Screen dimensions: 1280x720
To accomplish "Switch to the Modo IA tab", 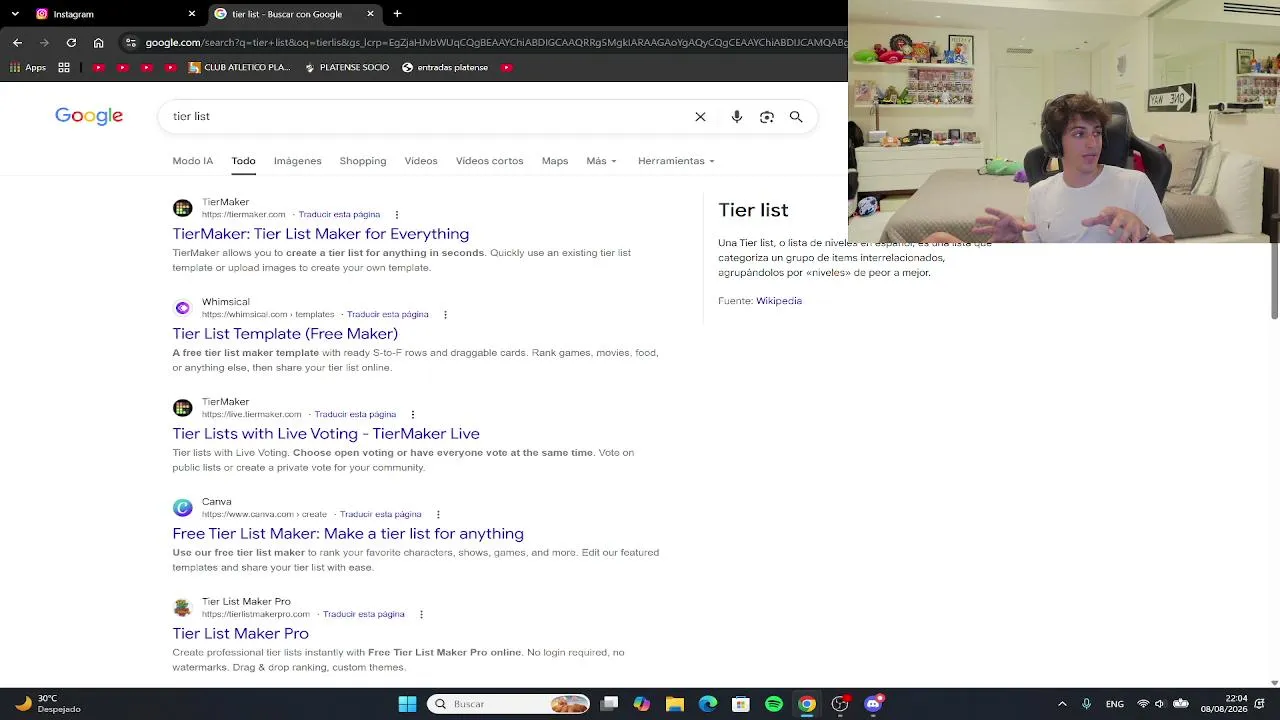I will pyautogui.click(x=192, y=161).
